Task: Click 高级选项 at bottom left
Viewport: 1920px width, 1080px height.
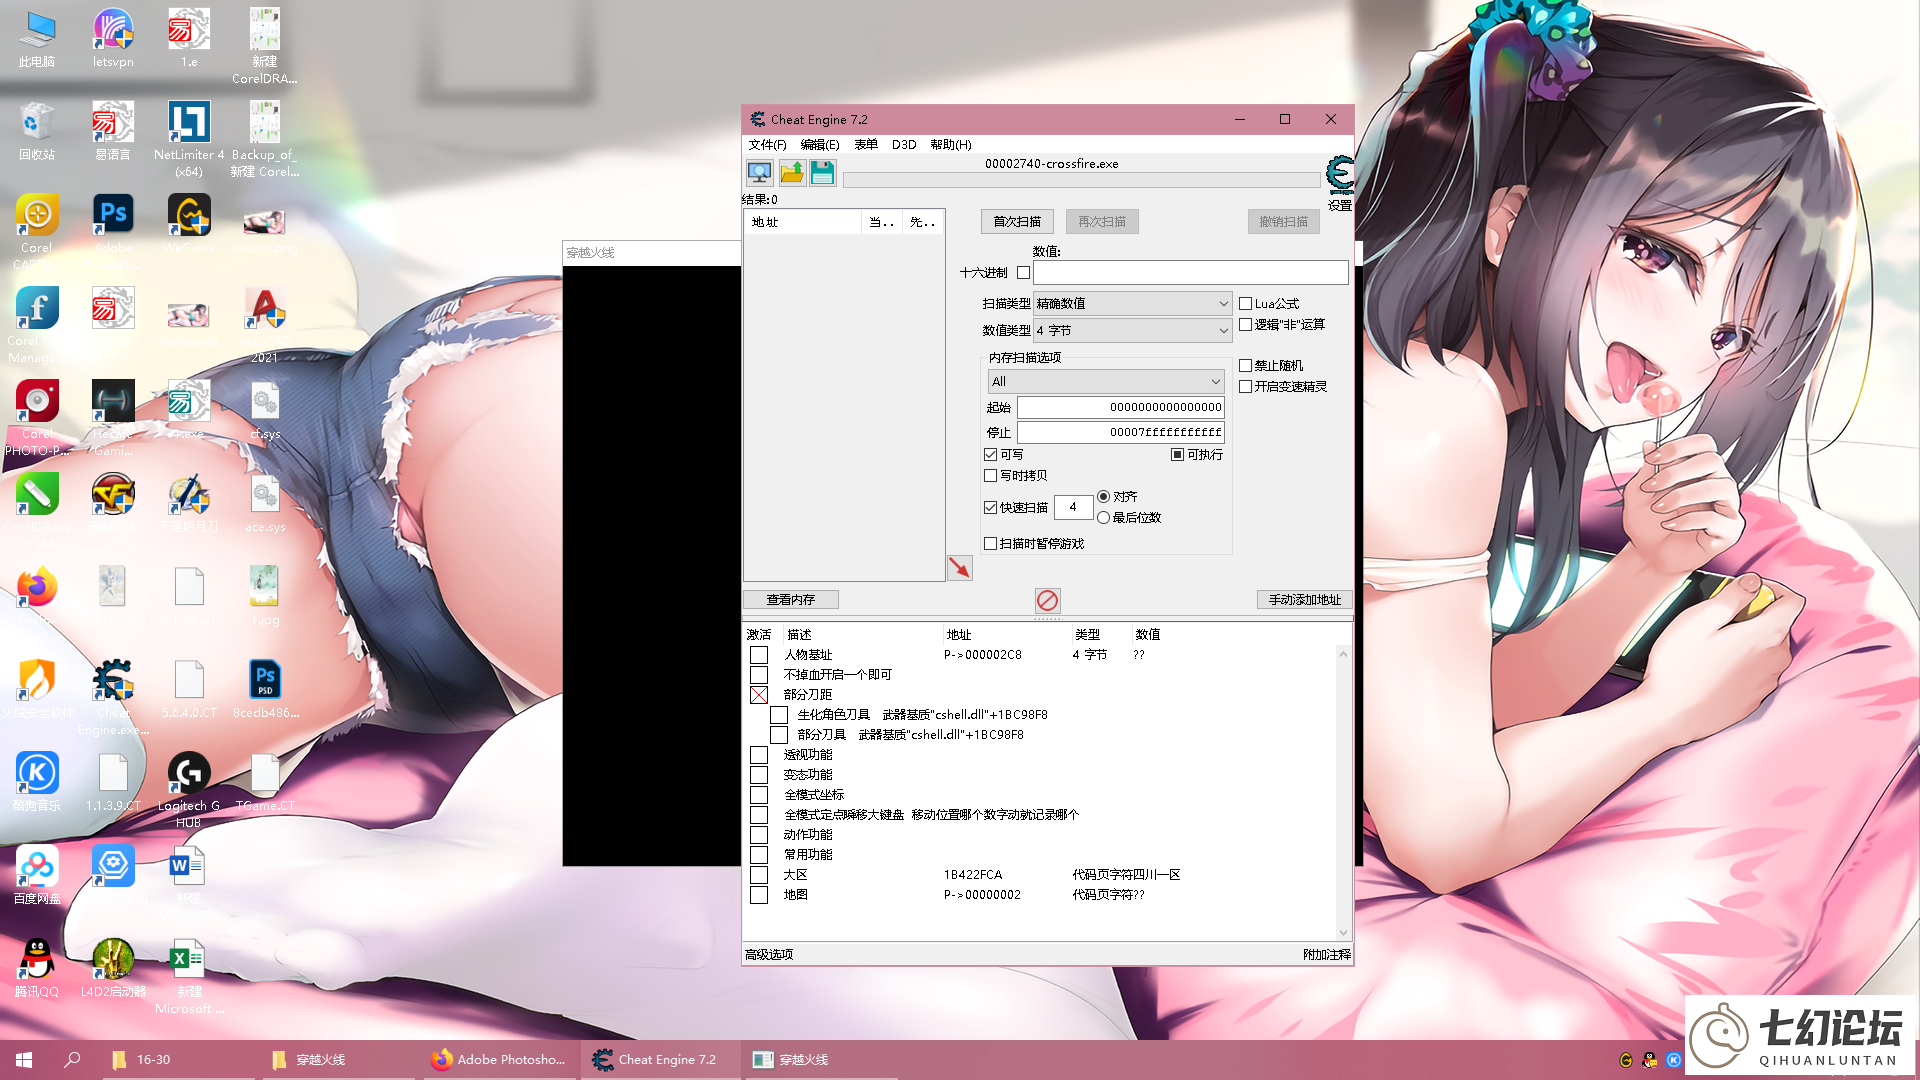Action: 769,954
